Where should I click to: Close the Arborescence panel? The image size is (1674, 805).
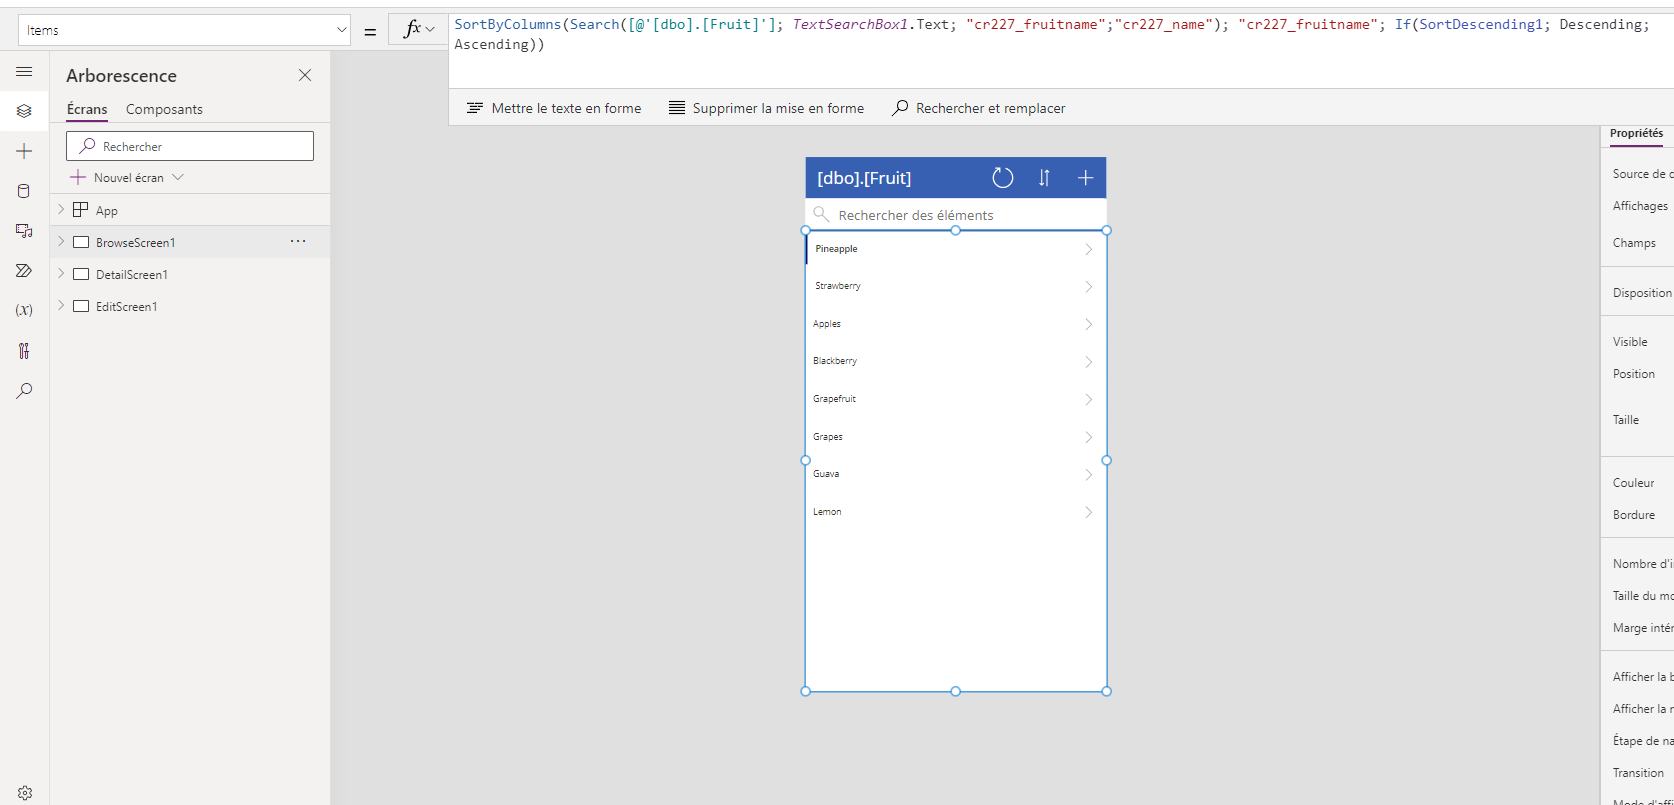click(x=305, y=75)
